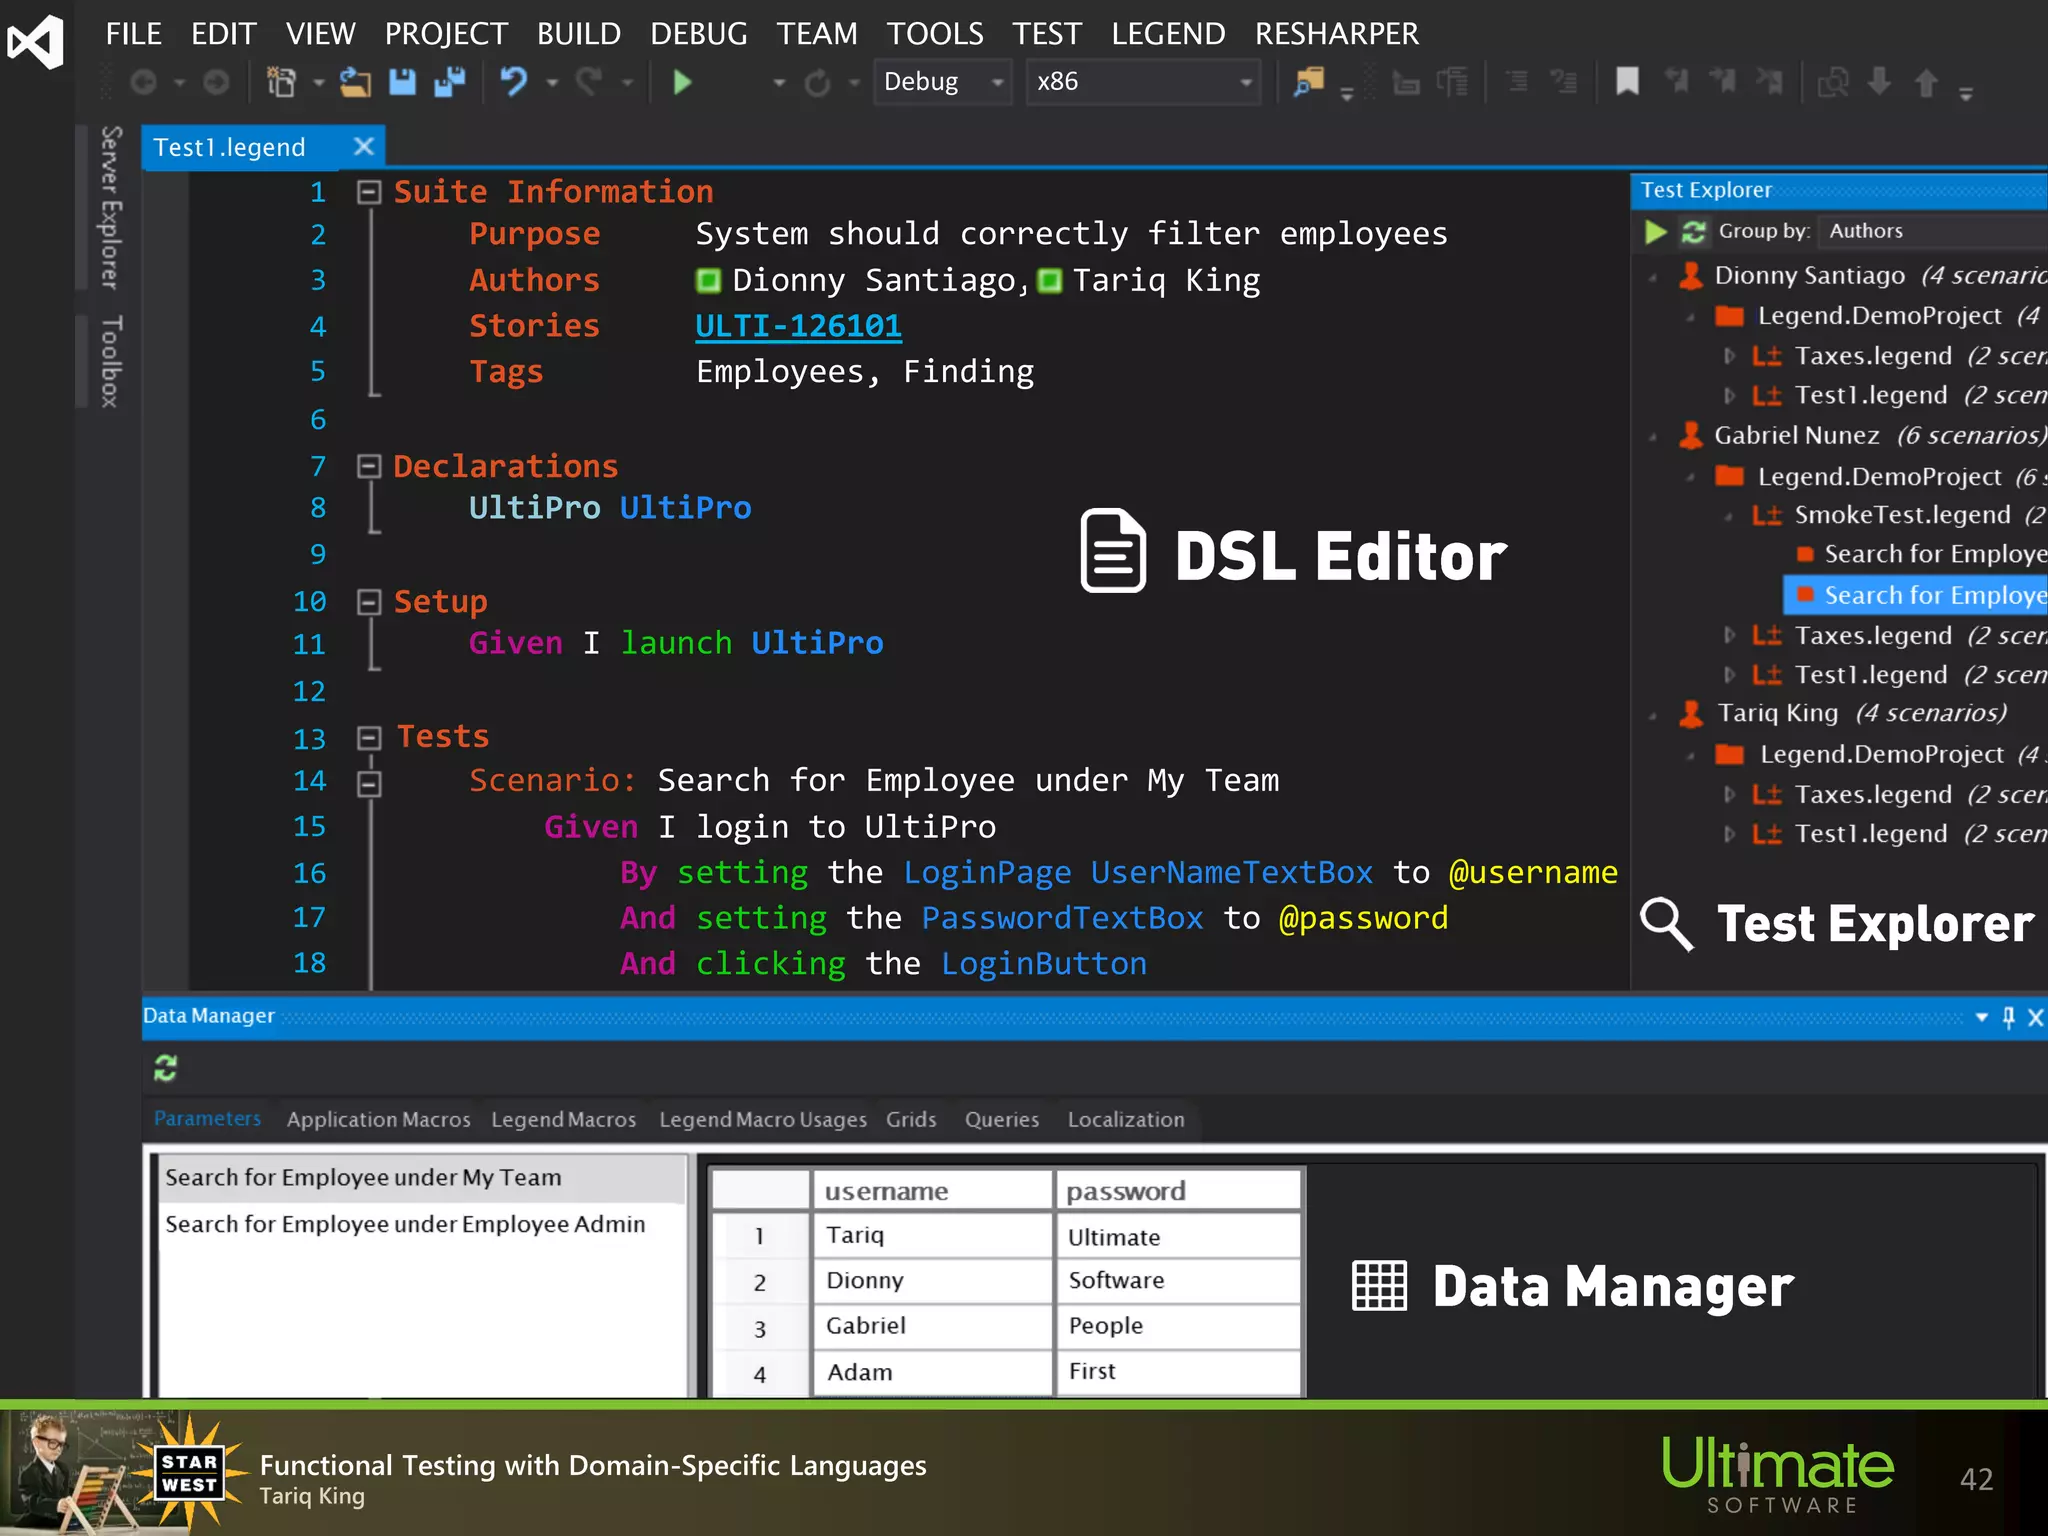Collapse the Declarations section

(369, 466)
